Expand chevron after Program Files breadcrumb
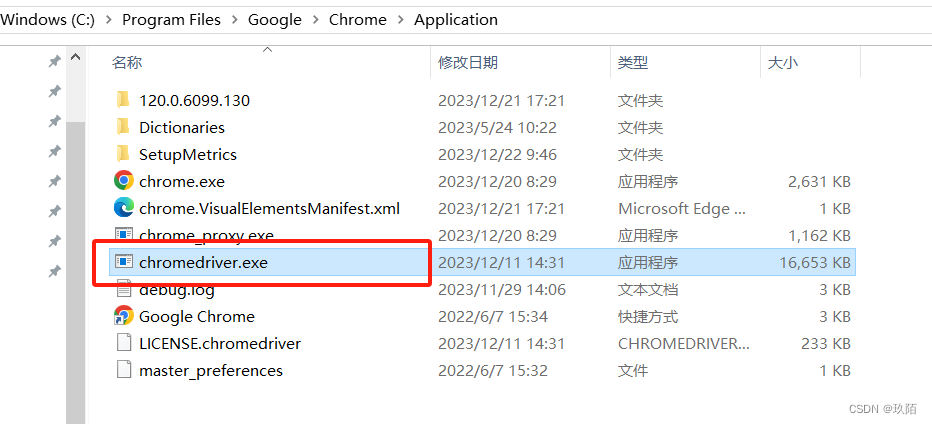 (235, 20)
